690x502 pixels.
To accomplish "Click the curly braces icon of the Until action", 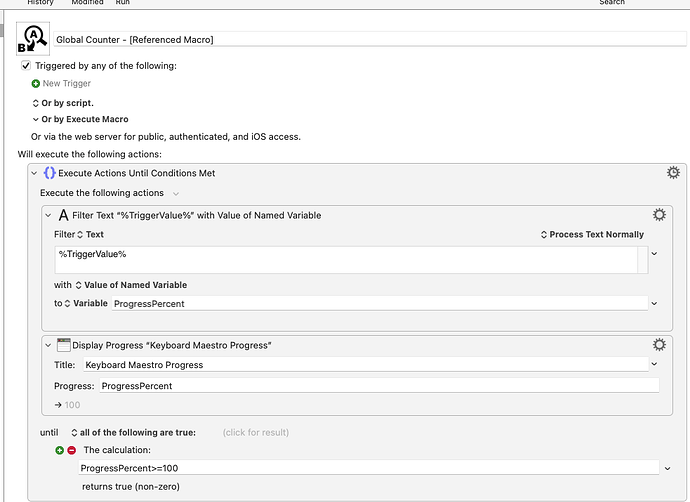I will tap(50, 173).
